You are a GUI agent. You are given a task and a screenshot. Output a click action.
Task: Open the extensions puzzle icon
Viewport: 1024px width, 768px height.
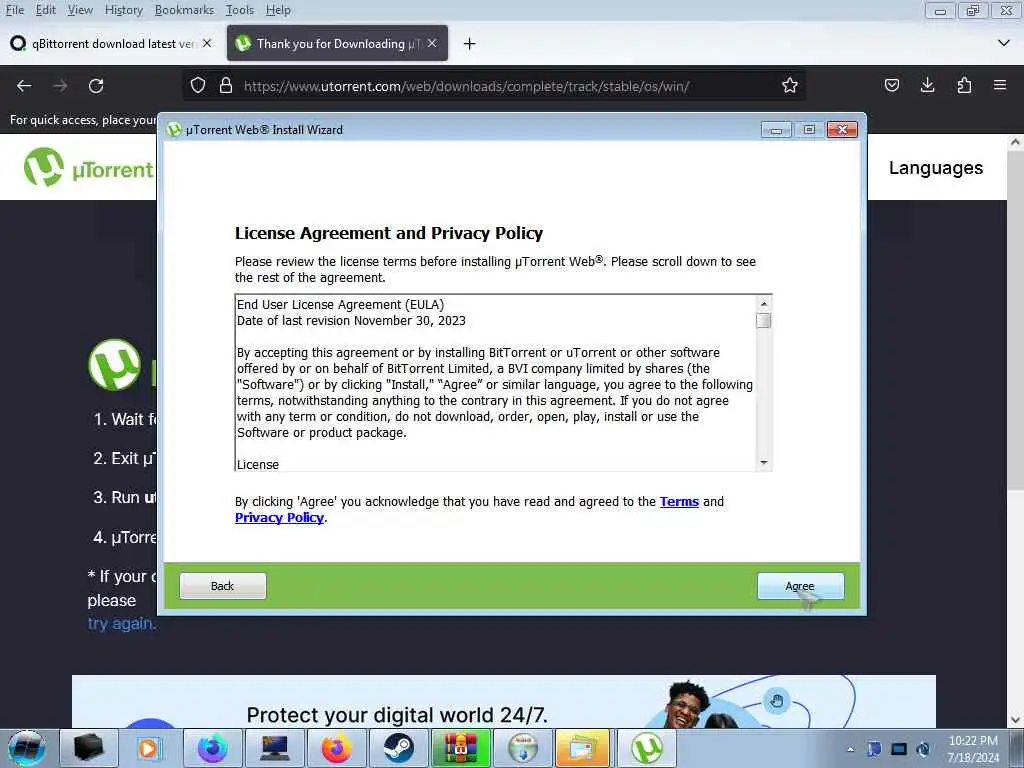tap(964, 86)
